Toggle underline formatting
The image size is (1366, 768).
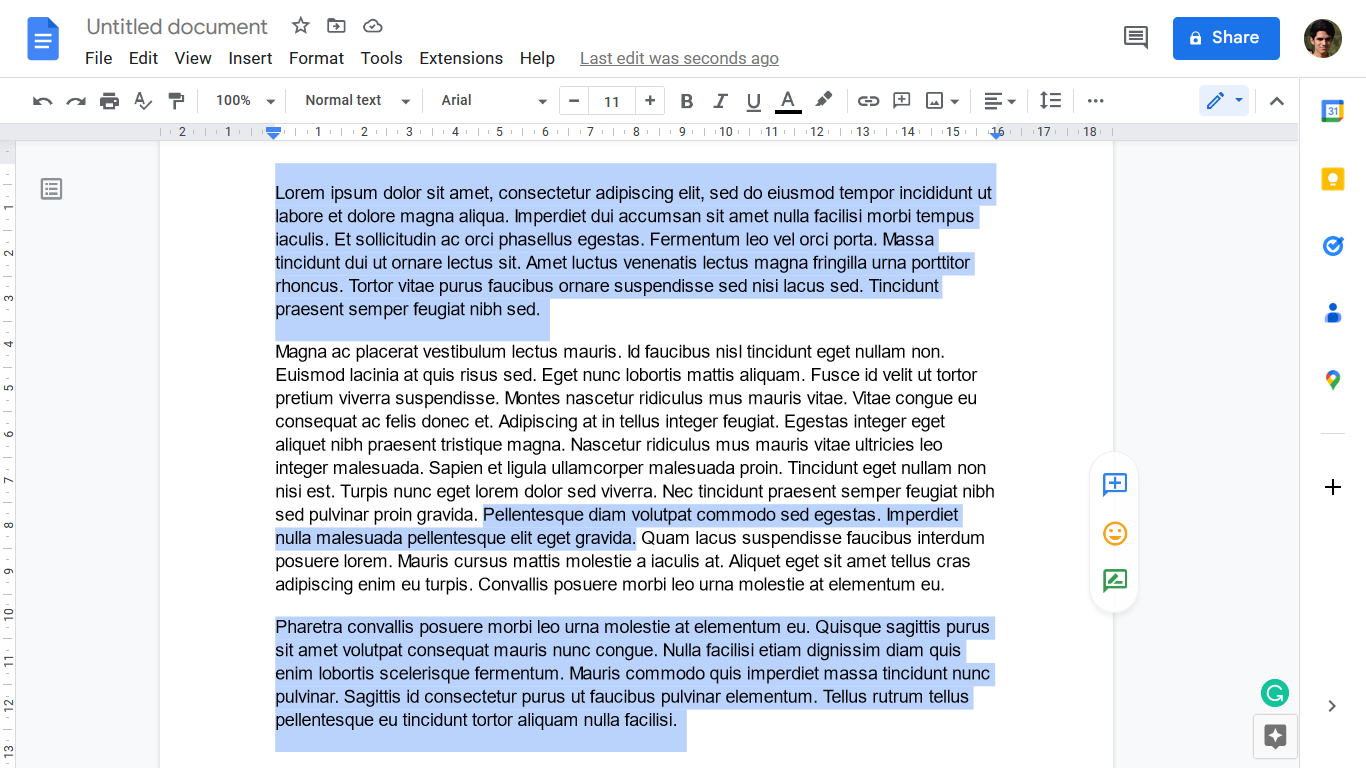(753, 100)
